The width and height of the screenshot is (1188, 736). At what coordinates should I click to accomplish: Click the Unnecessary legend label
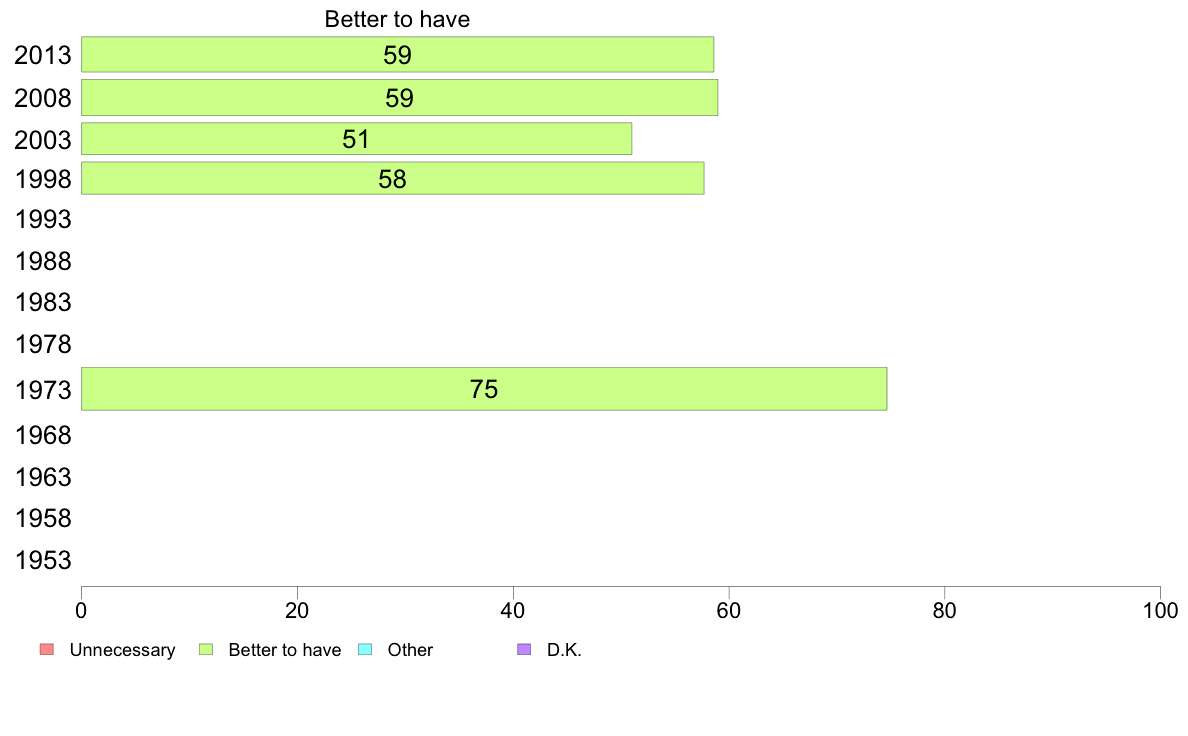pyautogui.click(x=122, y=650)
